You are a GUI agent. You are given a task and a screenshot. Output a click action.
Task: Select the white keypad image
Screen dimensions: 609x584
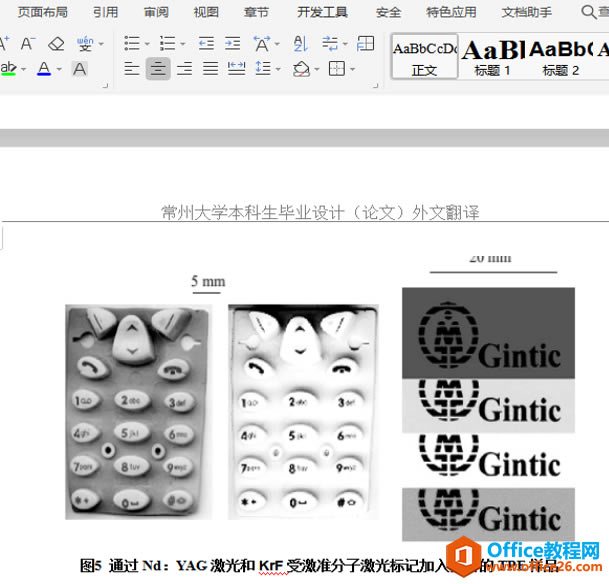(303, 412)
